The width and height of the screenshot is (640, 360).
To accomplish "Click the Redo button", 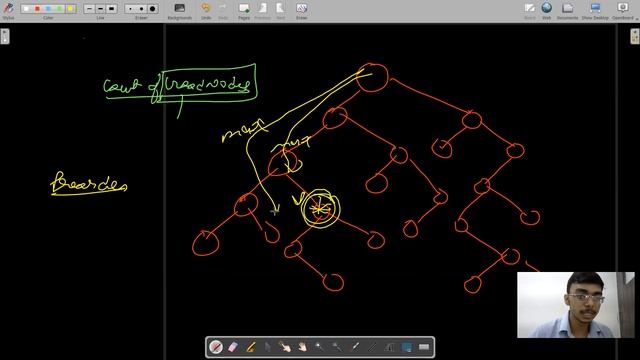I will click(x=222, y=10).
